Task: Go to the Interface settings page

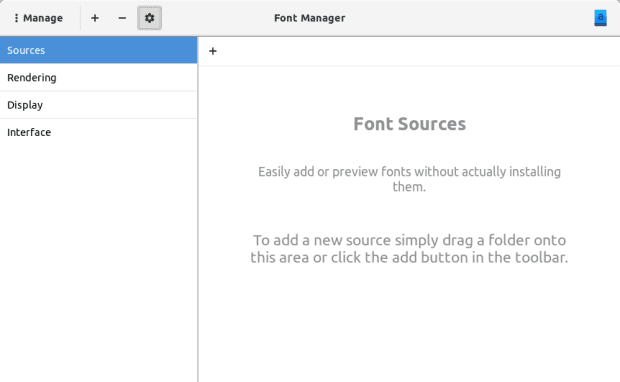Action: pos(98,132)
